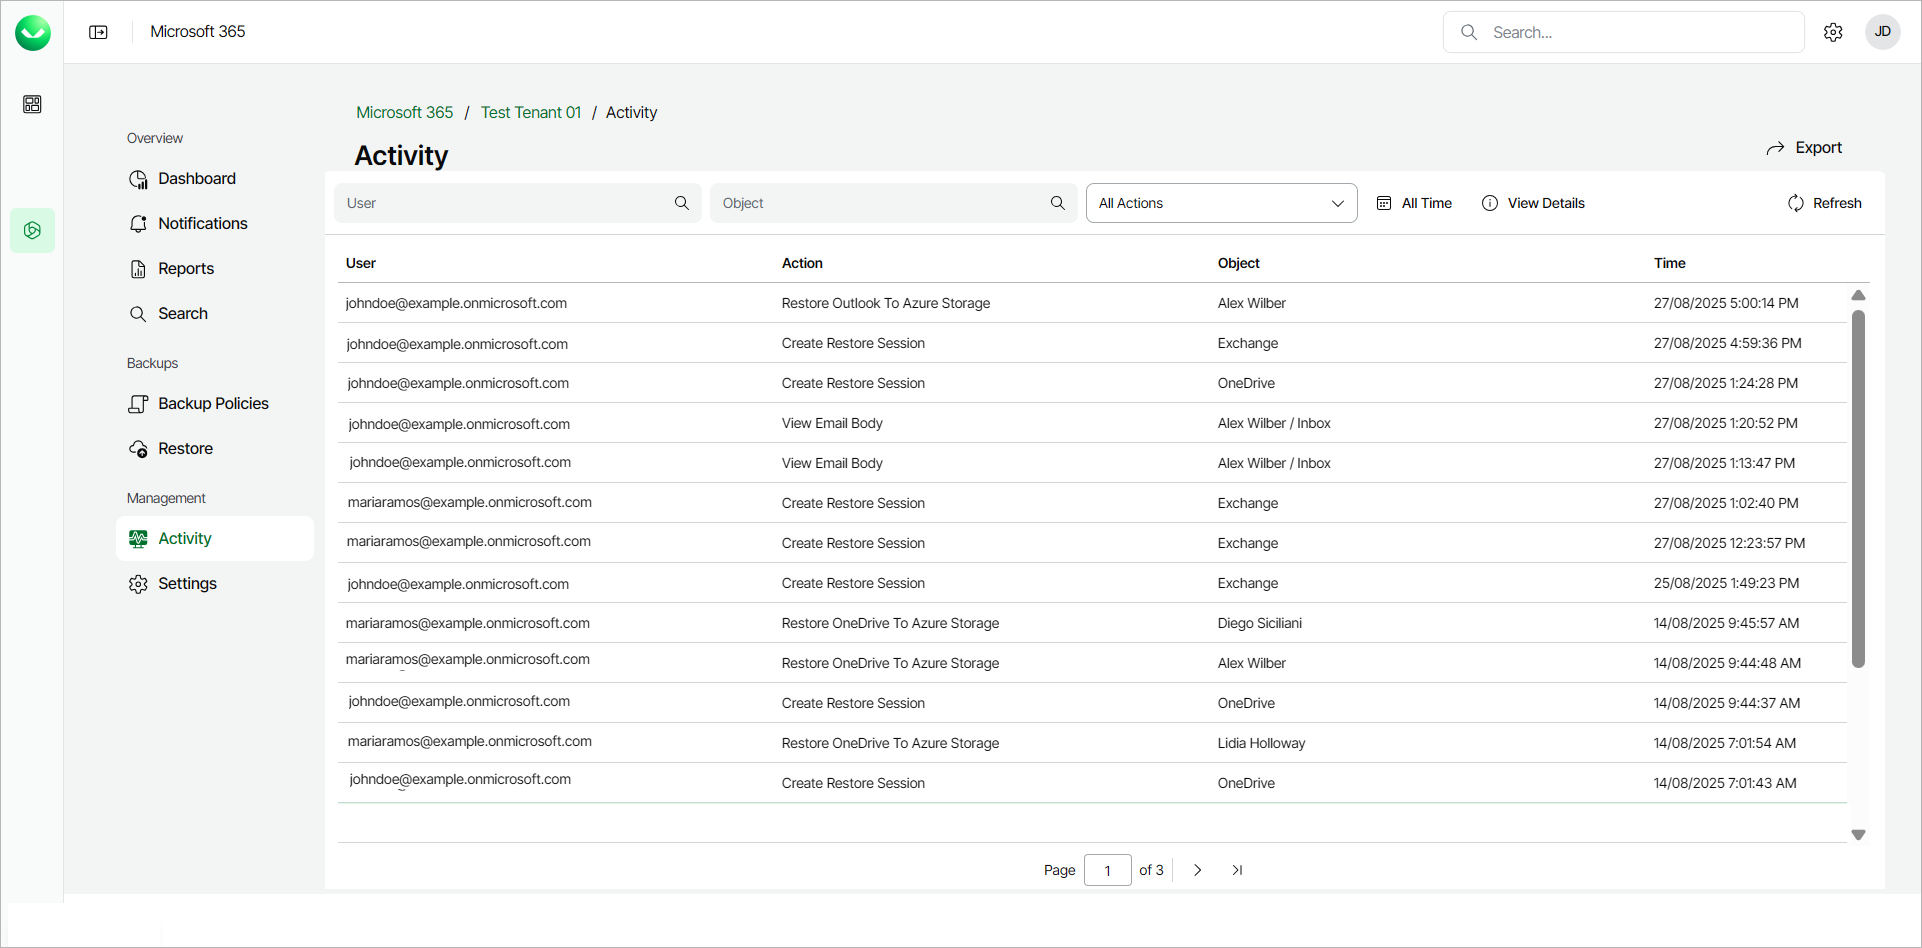
Task: Open the All Time date filter
Action: coord(1414,203)
